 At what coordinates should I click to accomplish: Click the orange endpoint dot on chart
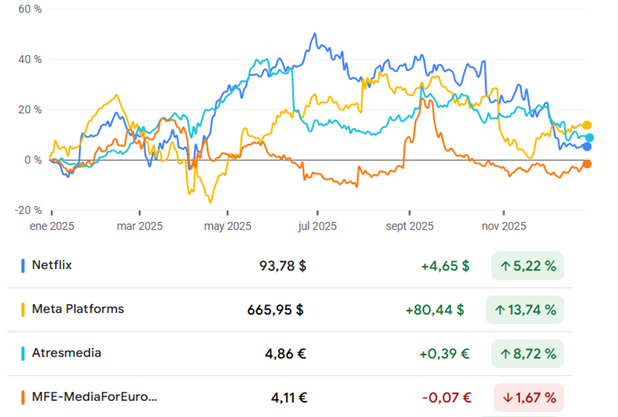pos(587,164)
